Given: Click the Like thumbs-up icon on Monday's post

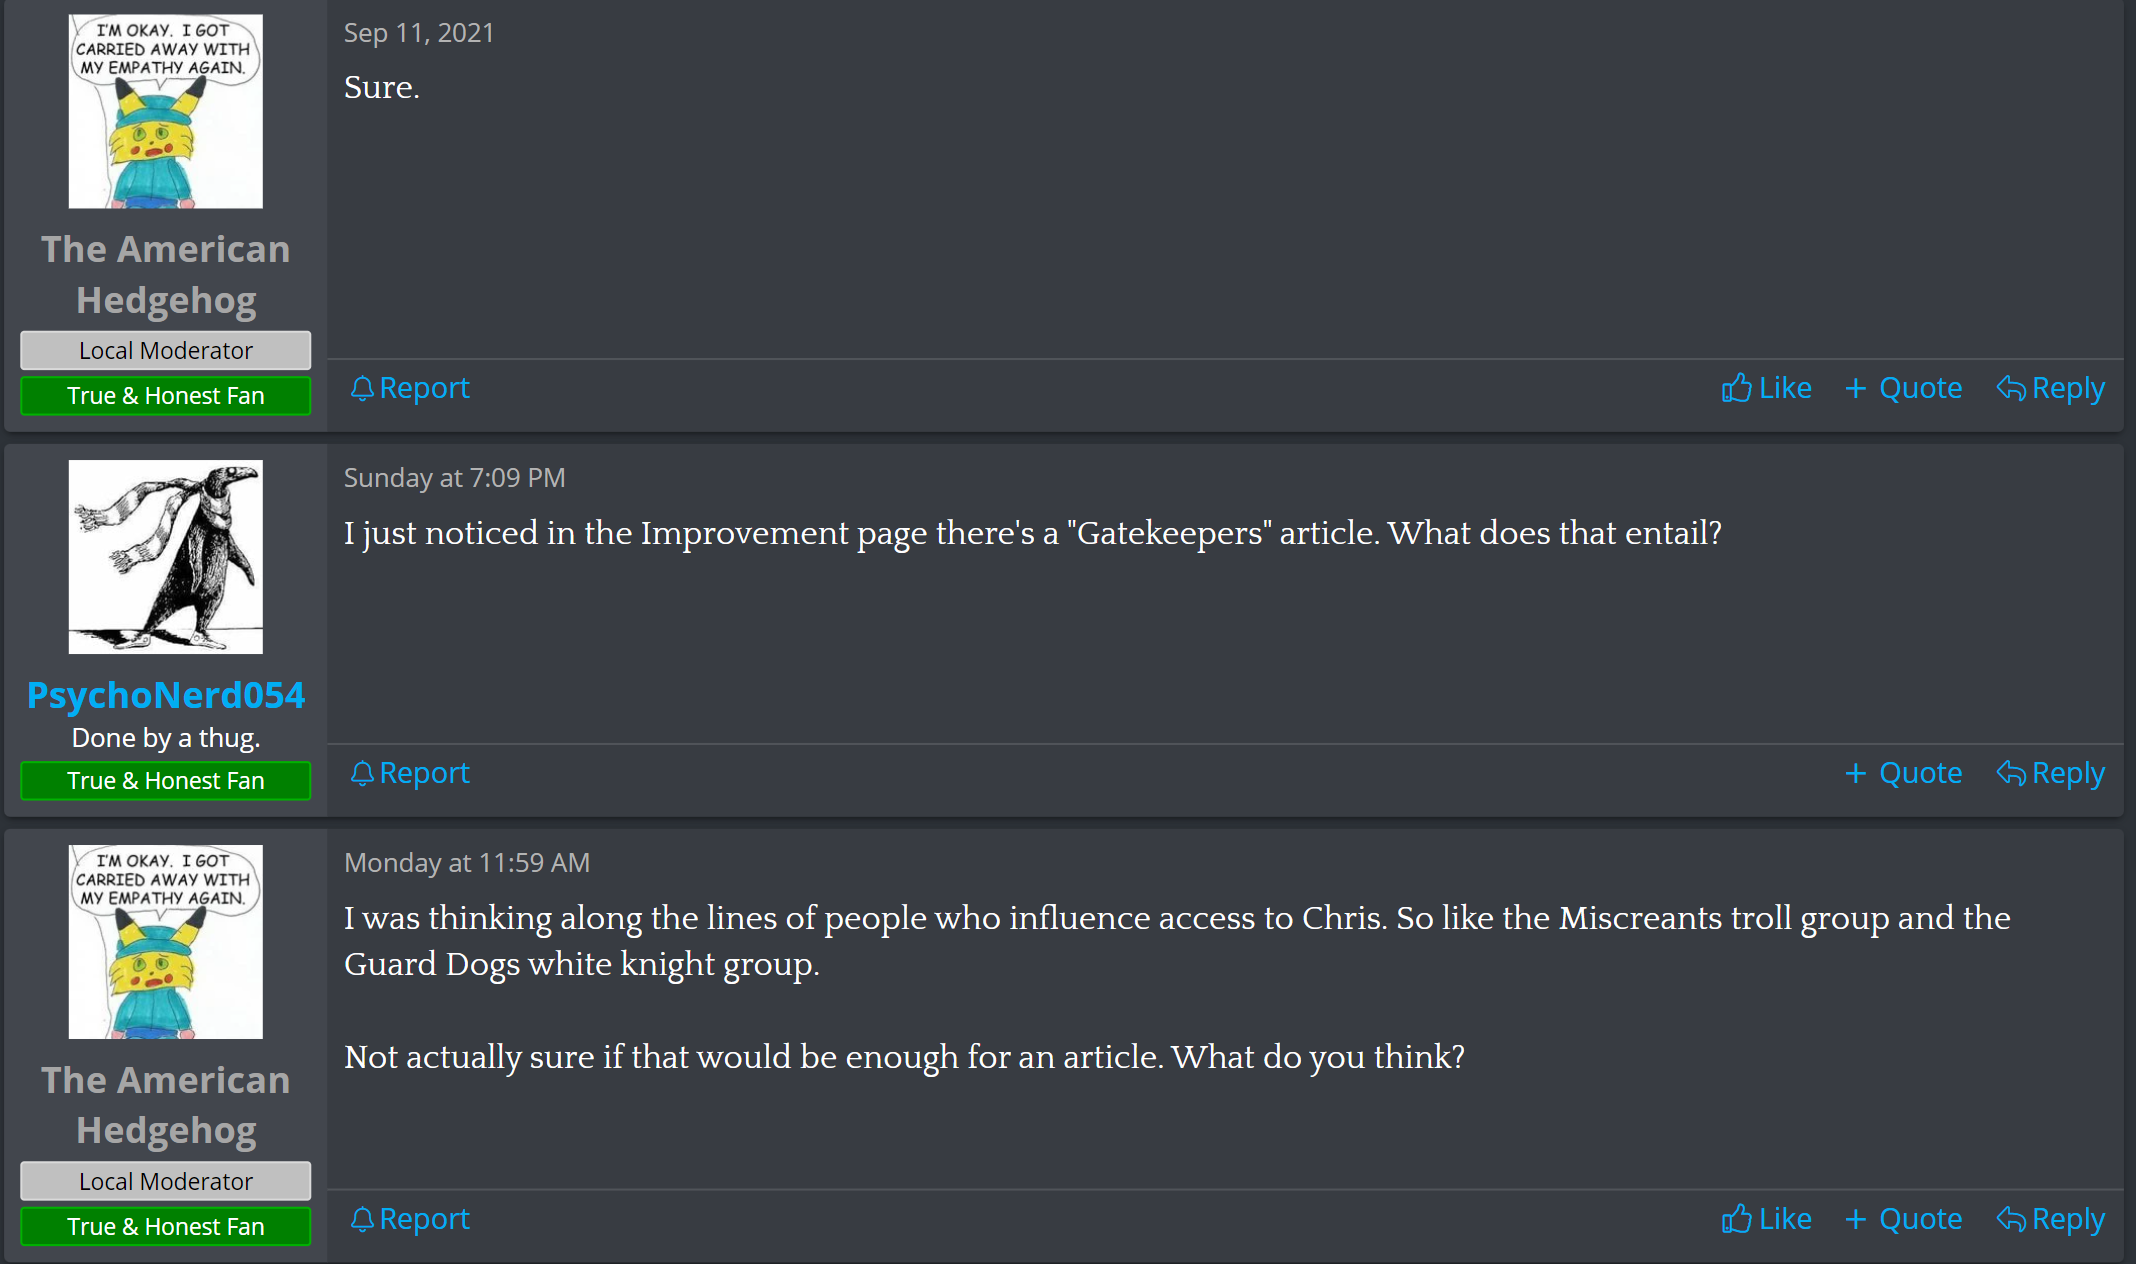Looking at the screenshot, I should [x=1737, y=1219].
